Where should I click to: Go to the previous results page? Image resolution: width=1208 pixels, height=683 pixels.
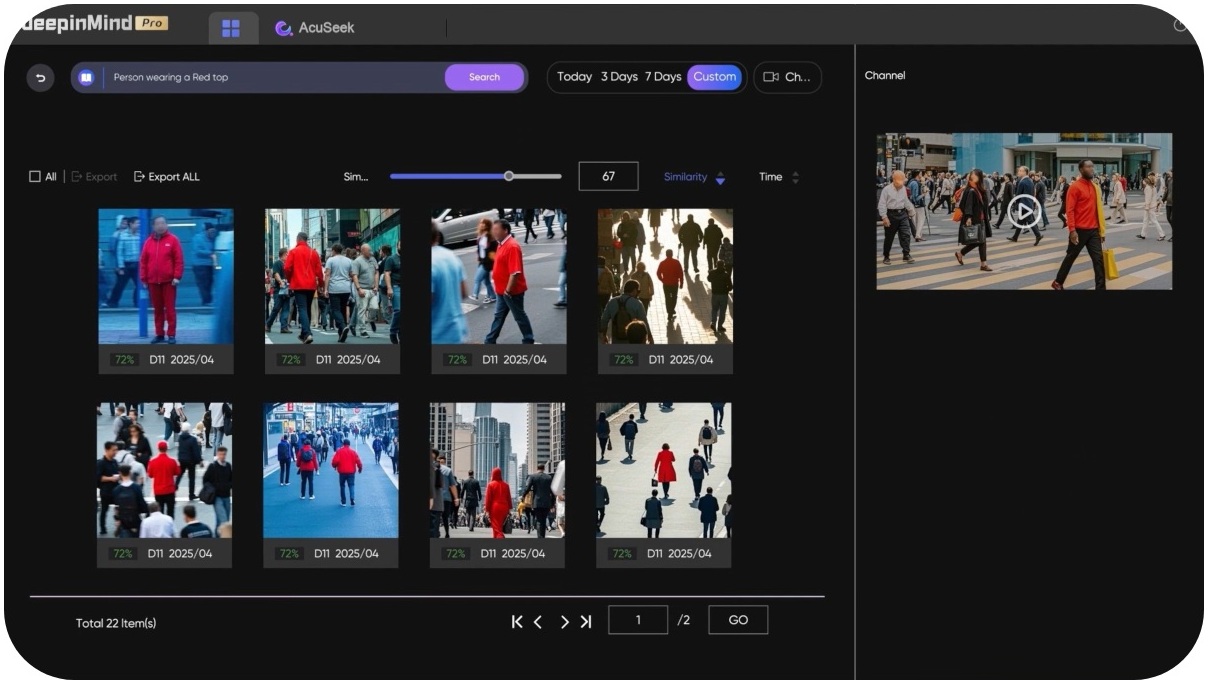click(538, 622)
